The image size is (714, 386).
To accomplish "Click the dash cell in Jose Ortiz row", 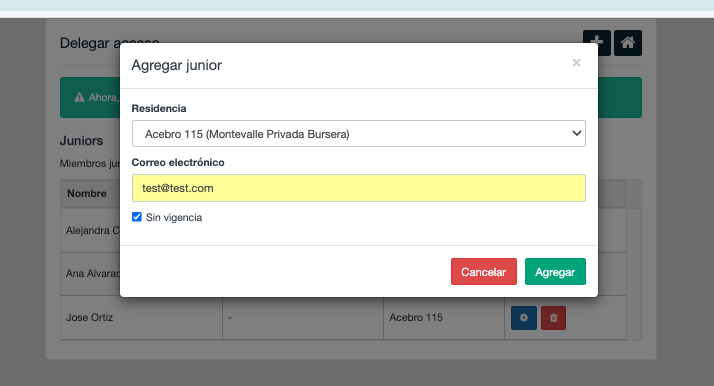I will [x=303, y=318].
